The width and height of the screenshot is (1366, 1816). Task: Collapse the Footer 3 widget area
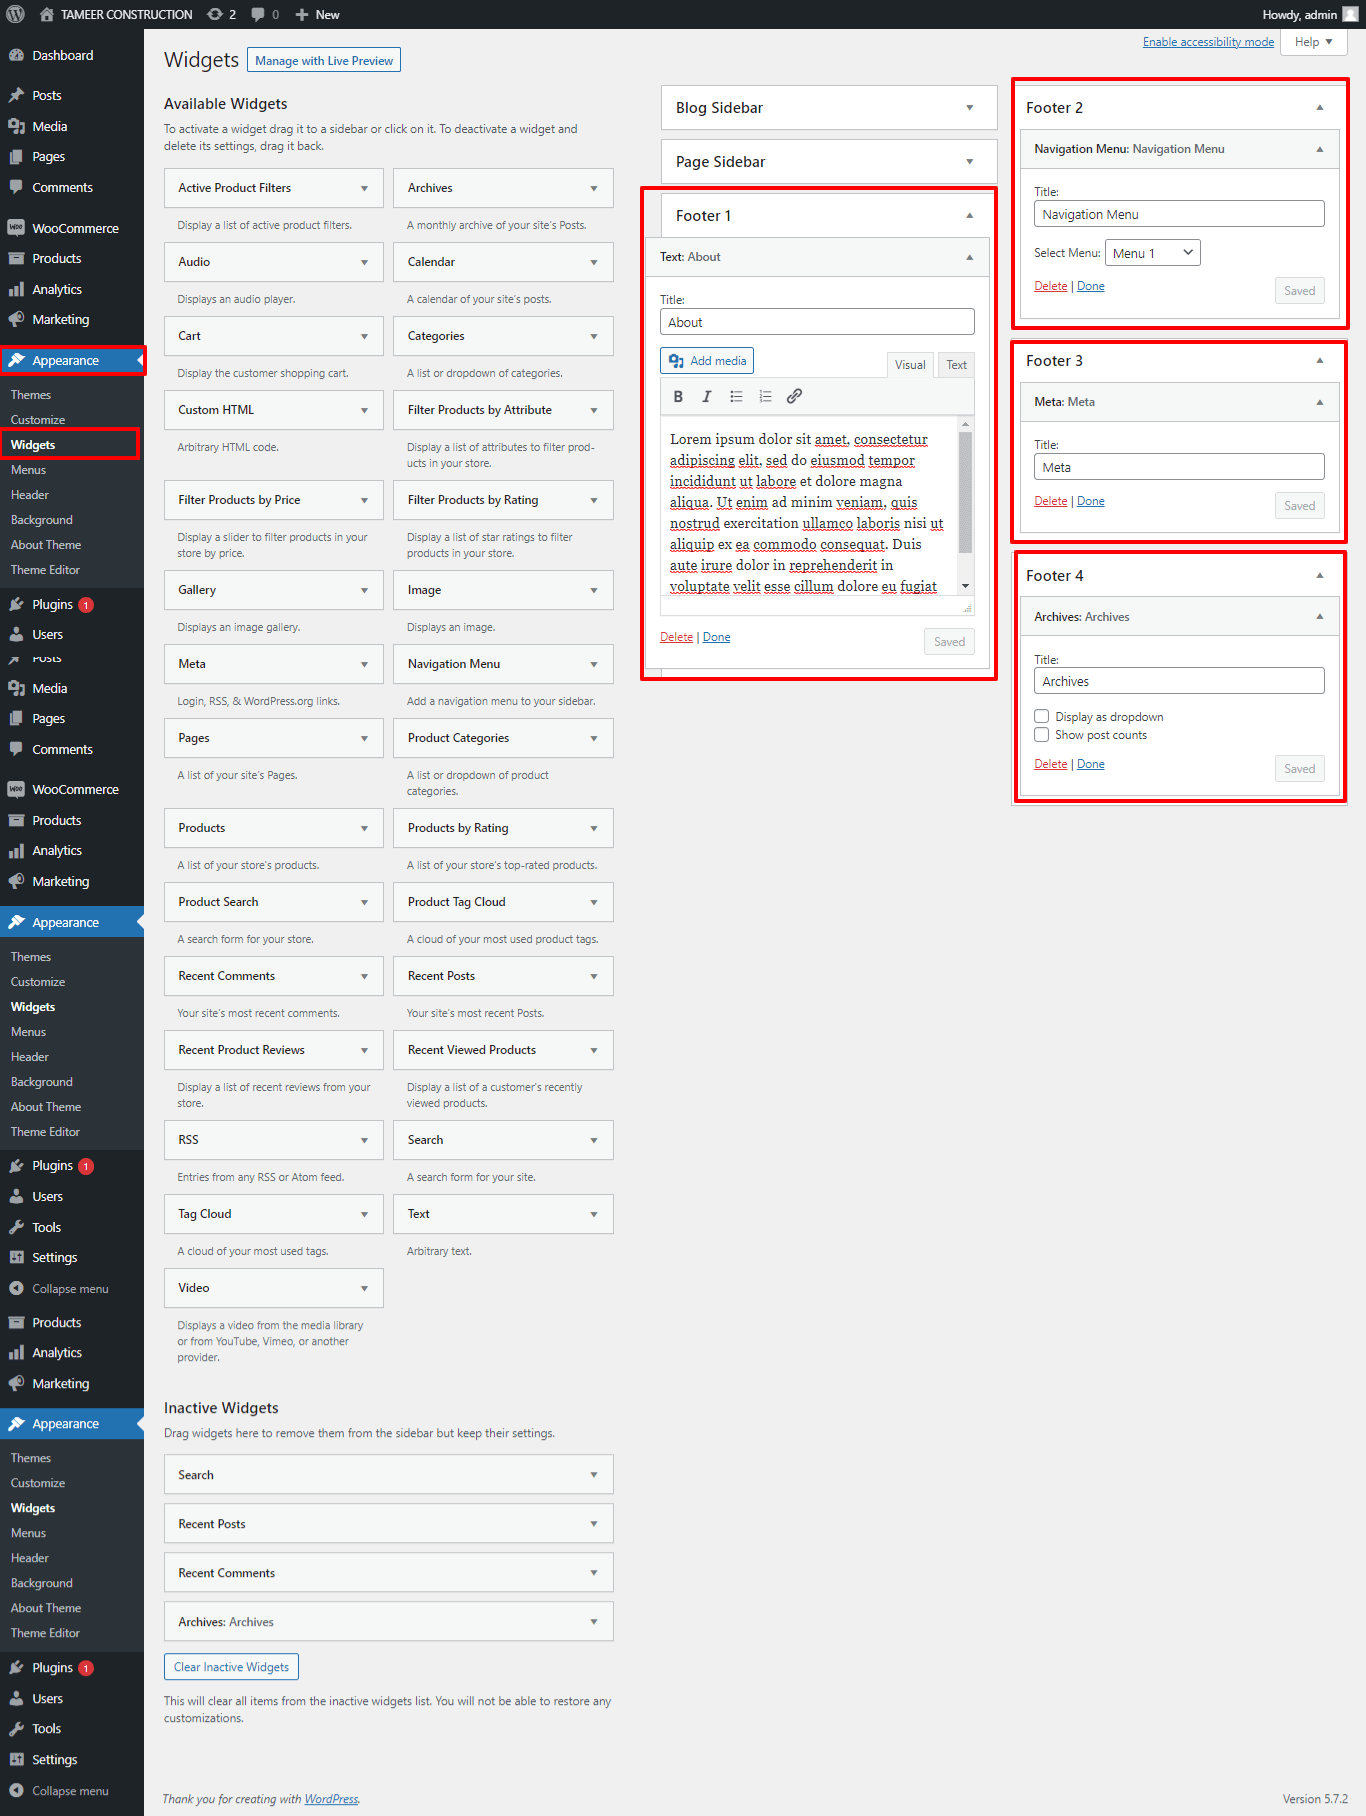[1319, 360]
